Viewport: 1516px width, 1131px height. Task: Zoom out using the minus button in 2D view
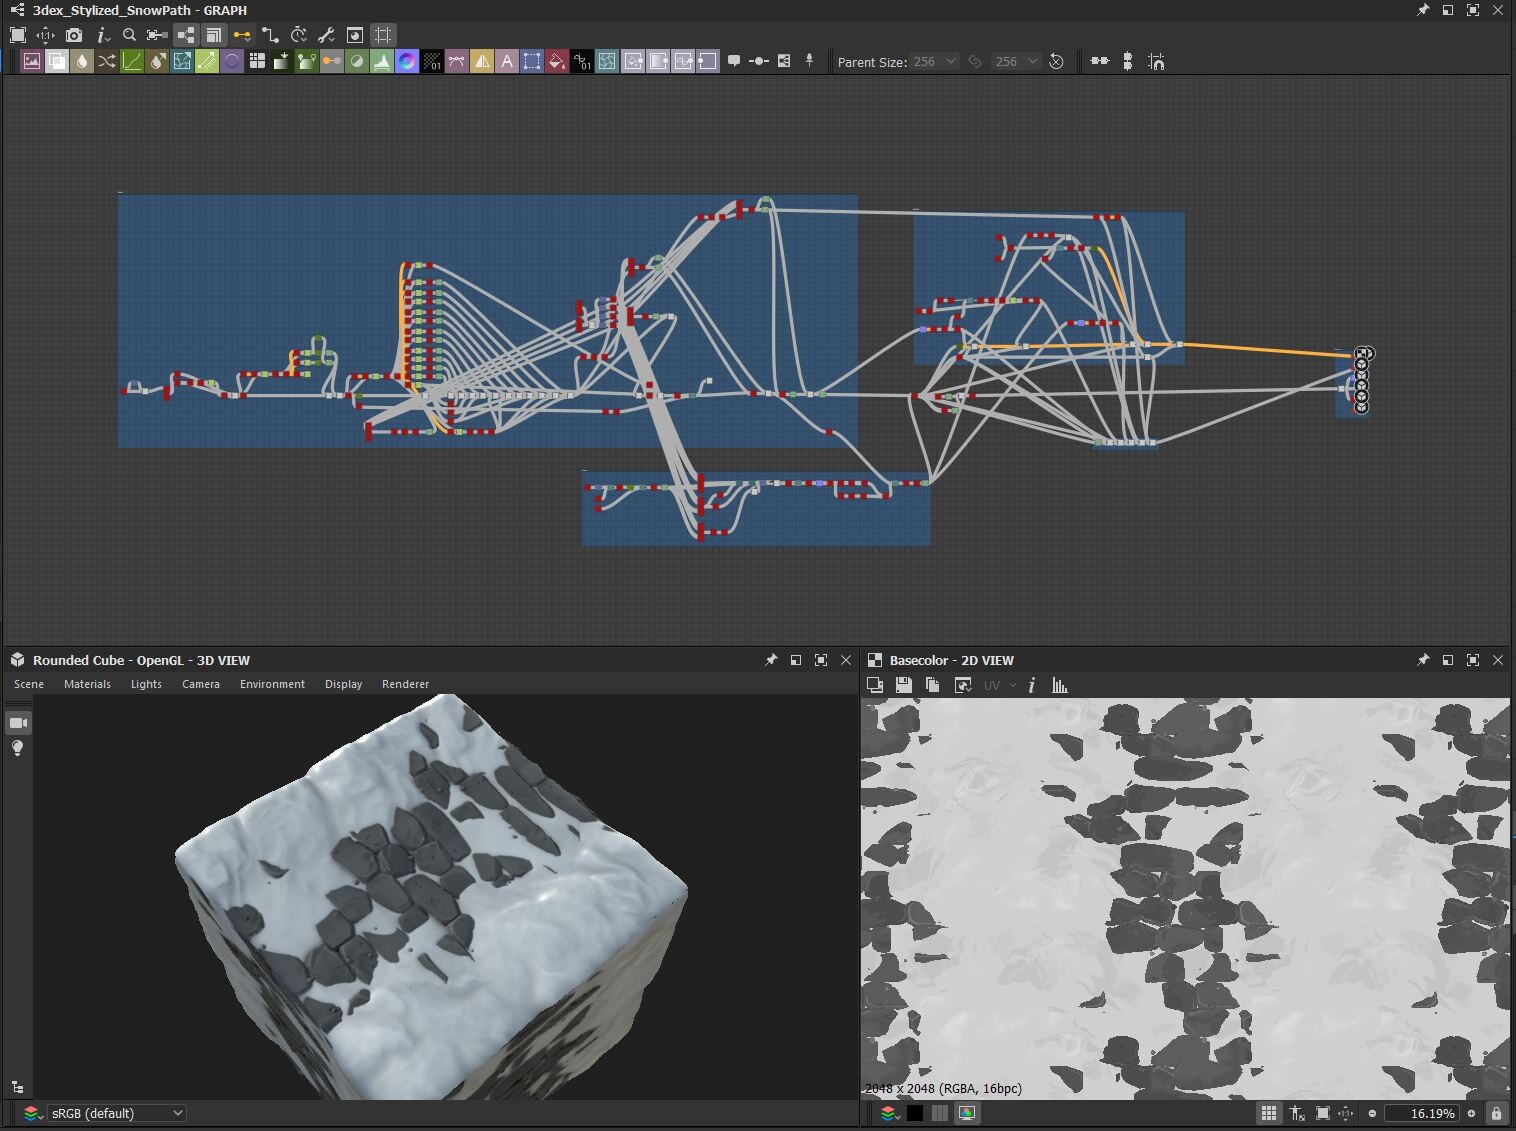pyautogui.click(x=1372, y=1113)
